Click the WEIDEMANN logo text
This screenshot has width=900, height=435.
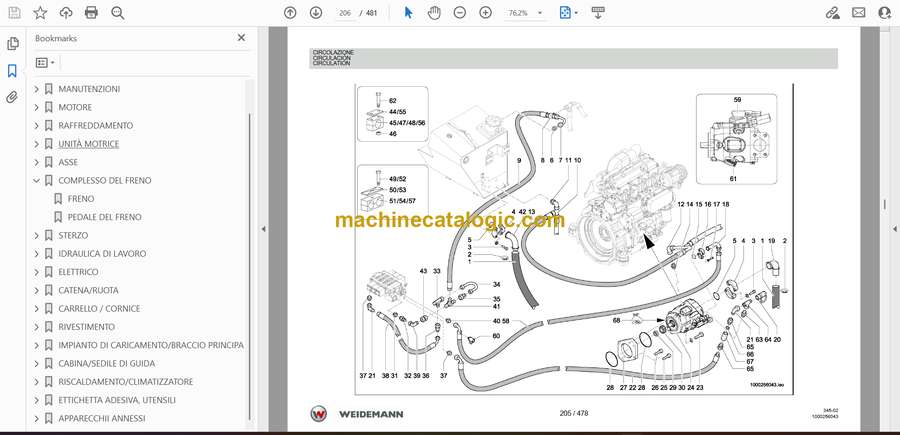pos(371,414)
